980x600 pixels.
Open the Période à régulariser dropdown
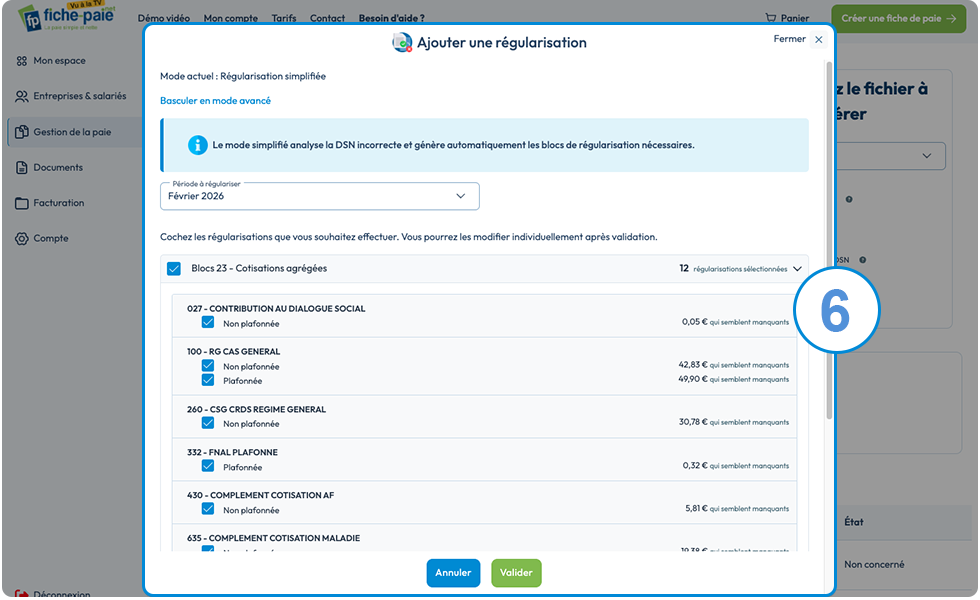click(319, 196)
